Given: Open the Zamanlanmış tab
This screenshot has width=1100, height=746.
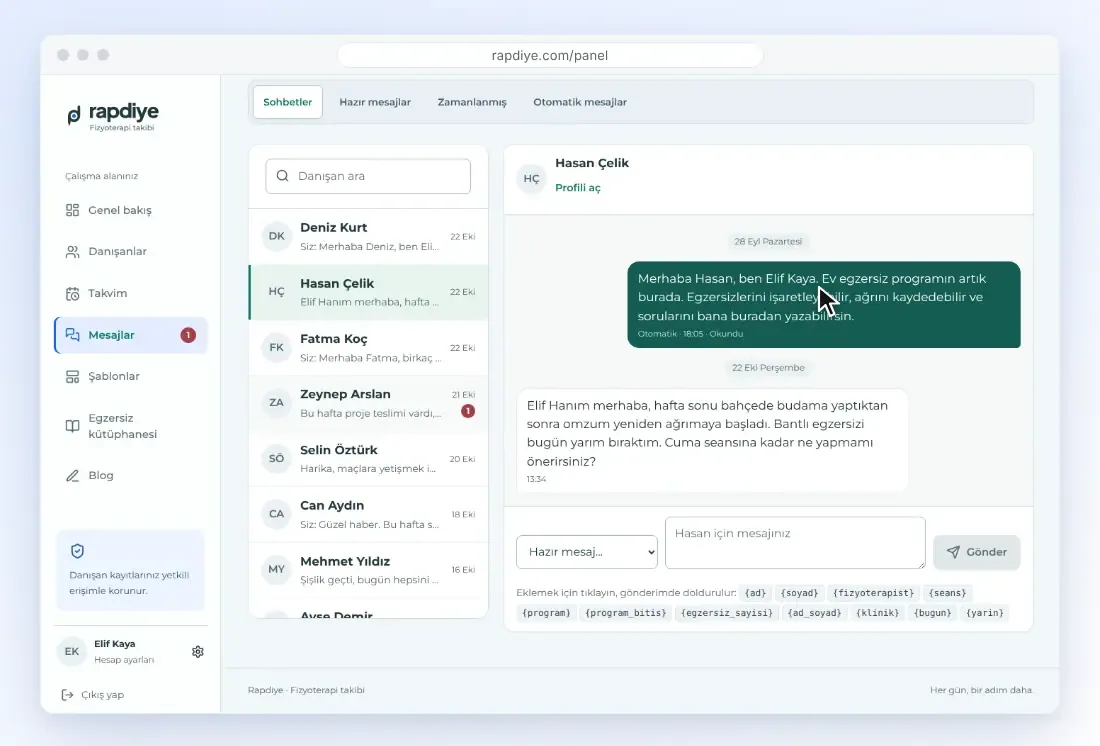Looking at the screenshot, I should coord(472,102).
